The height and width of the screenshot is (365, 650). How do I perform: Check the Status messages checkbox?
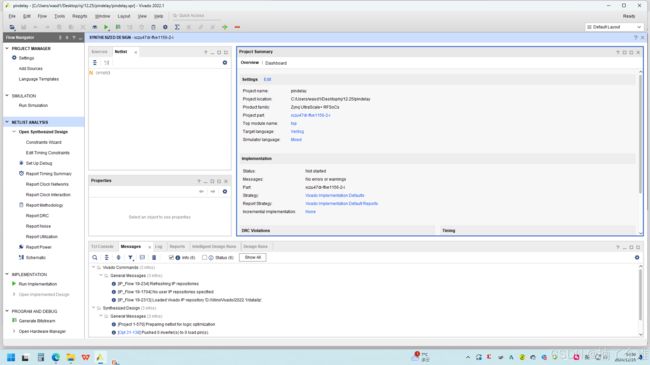[x=204, y=258]
